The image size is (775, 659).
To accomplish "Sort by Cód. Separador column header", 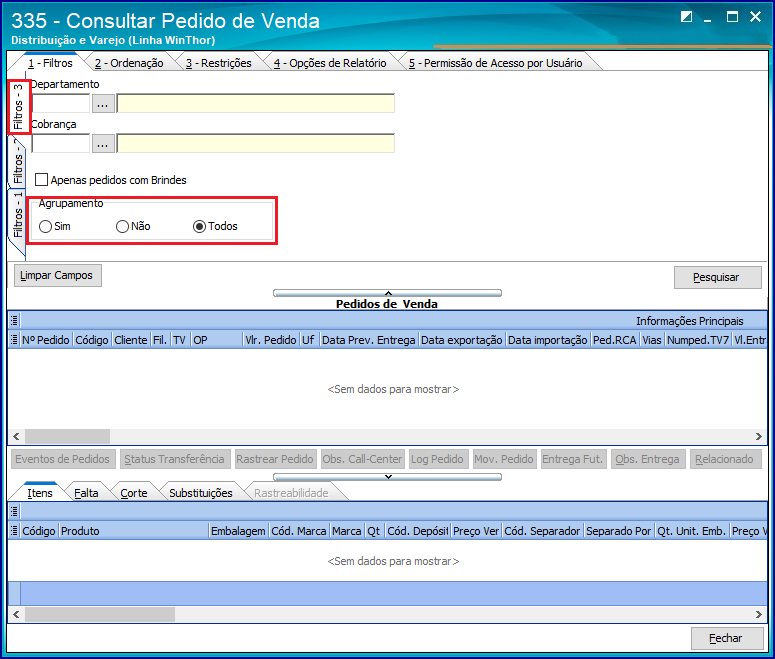I will [x=542, y=531].
